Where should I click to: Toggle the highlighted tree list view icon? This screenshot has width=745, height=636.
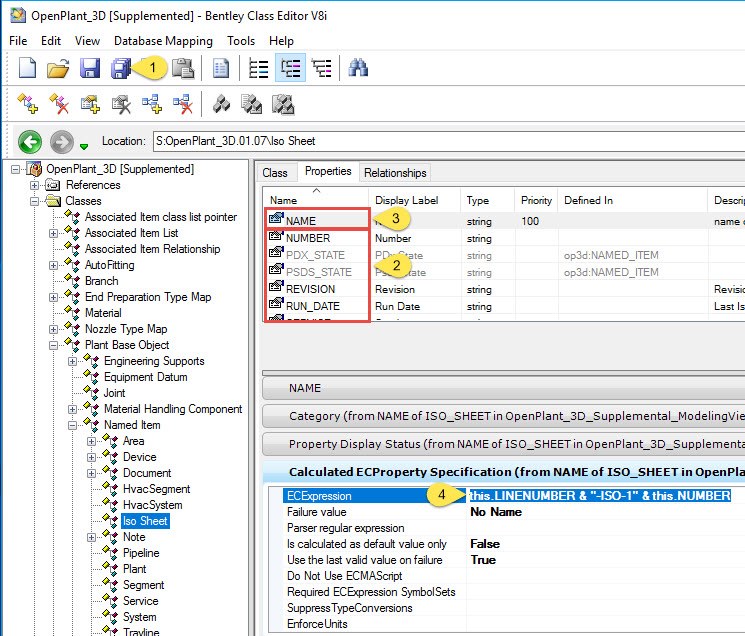(290, 68)
